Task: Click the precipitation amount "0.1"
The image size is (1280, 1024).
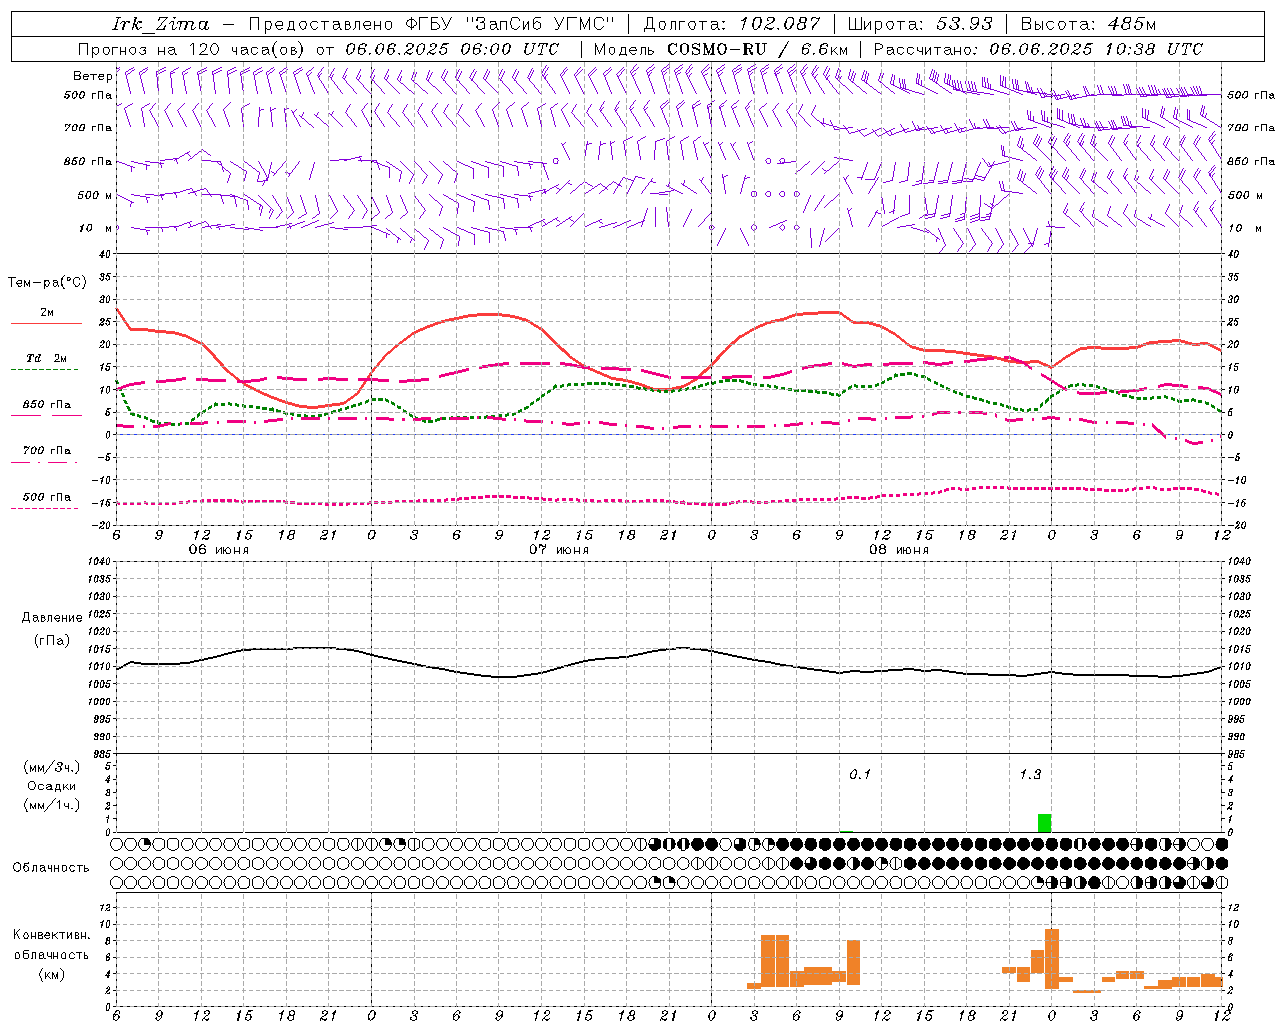Action: point(860,774)
